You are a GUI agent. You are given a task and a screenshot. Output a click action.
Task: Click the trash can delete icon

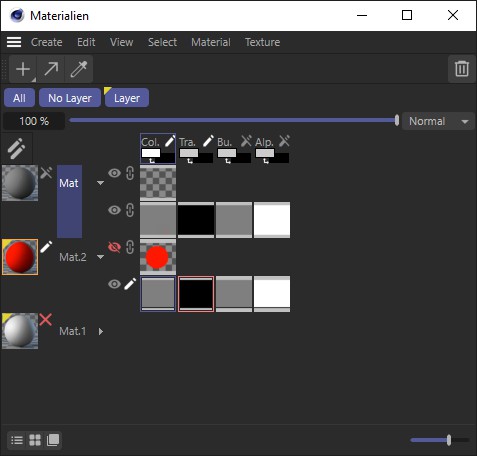pos(462,69)
